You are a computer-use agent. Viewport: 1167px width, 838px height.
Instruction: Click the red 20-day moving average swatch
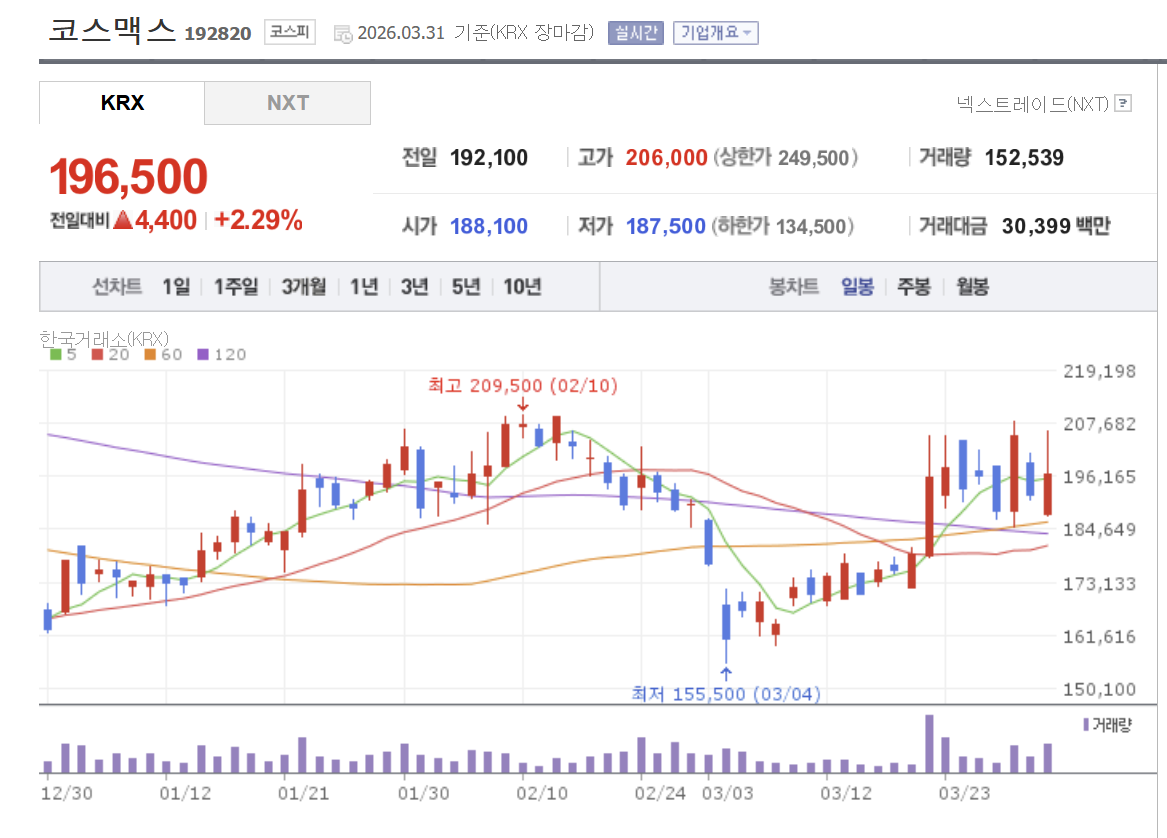coord(97,354)
